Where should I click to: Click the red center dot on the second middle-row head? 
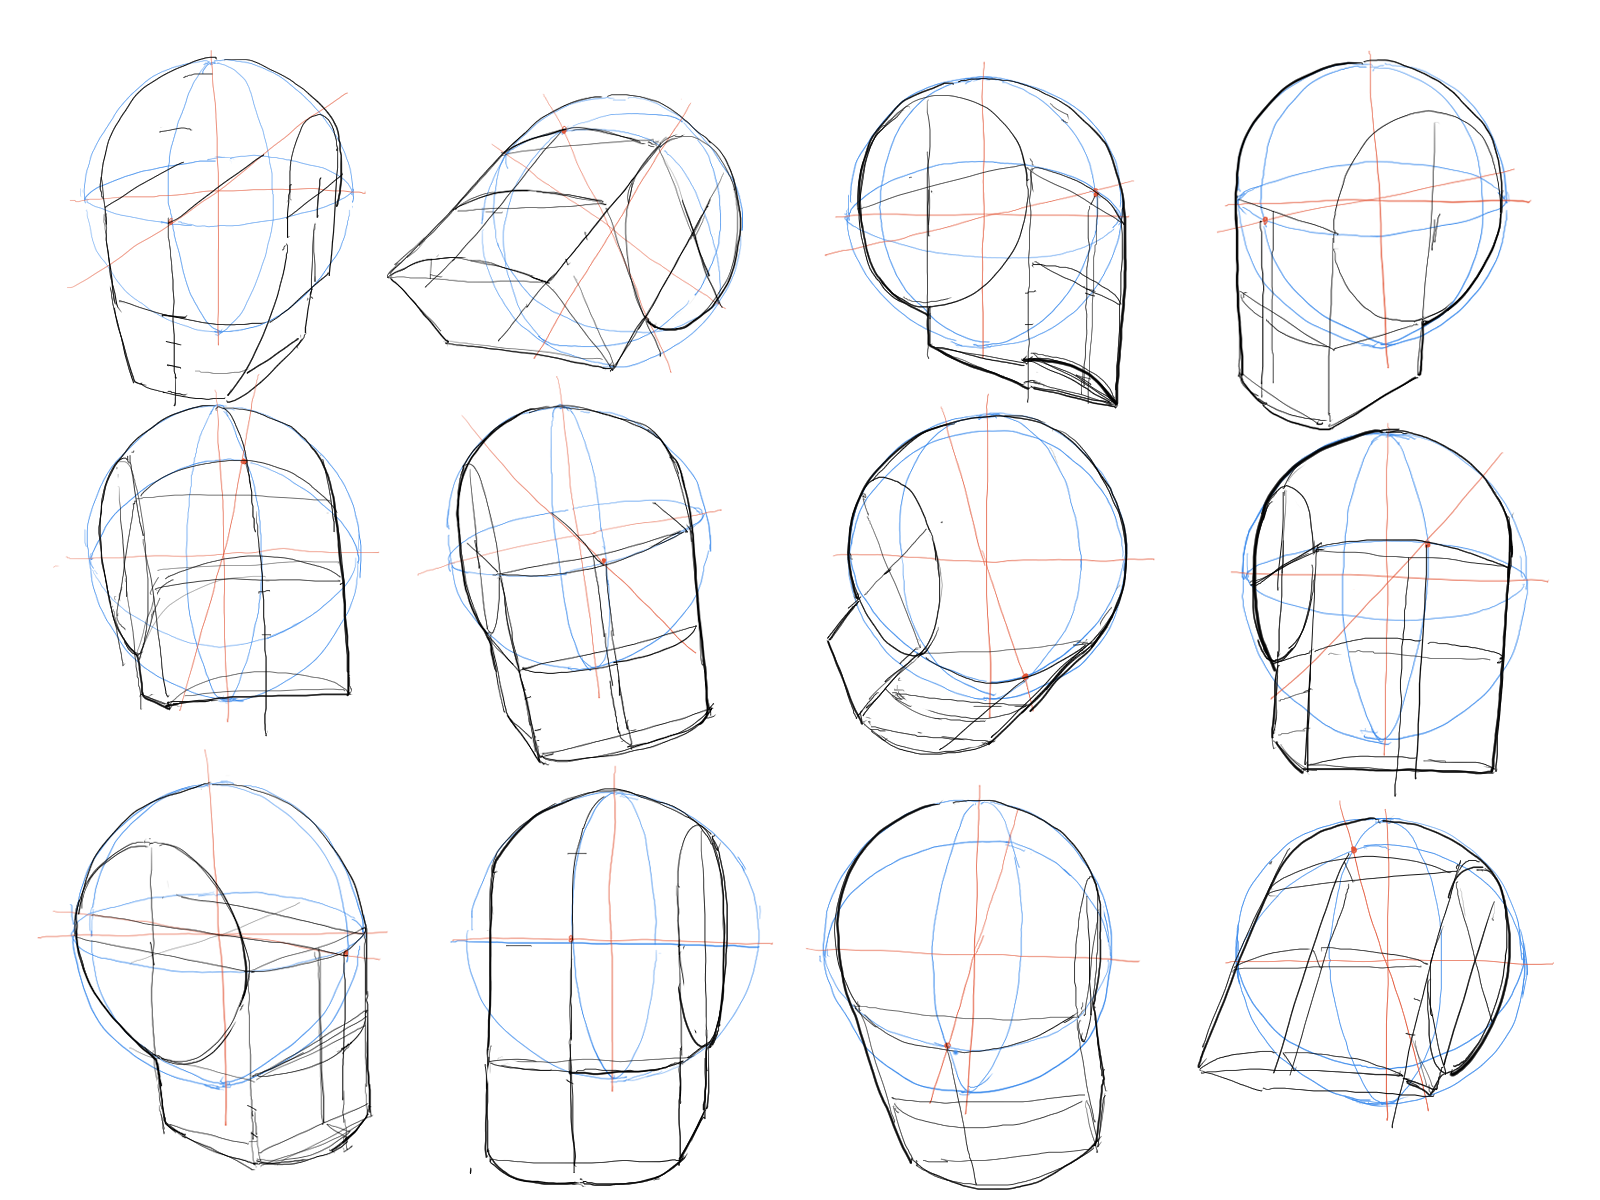point(603,561)
